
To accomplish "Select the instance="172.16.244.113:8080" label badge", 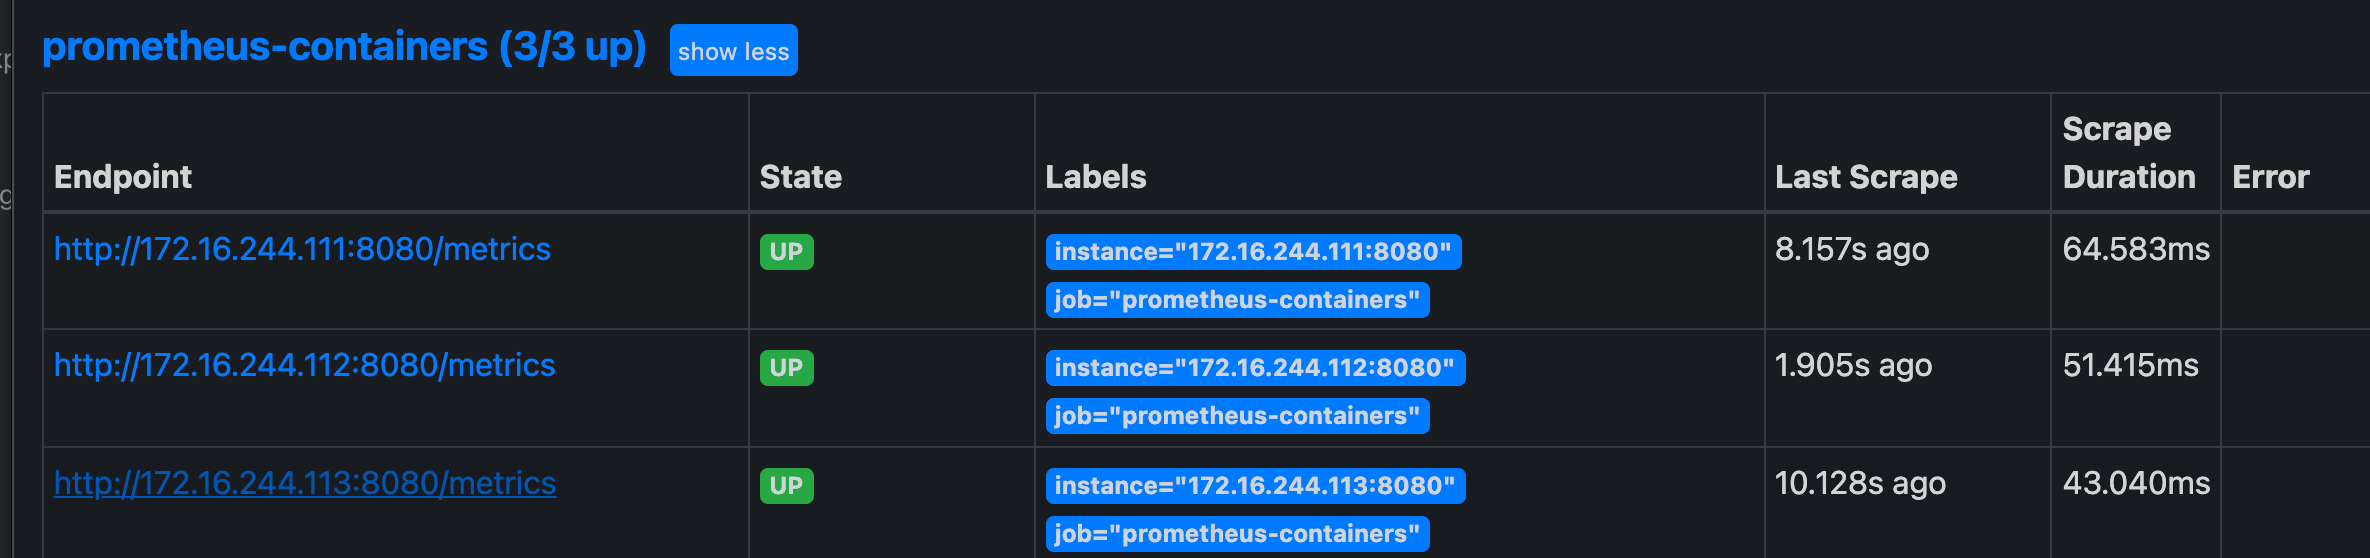I will pos(1255,486).
